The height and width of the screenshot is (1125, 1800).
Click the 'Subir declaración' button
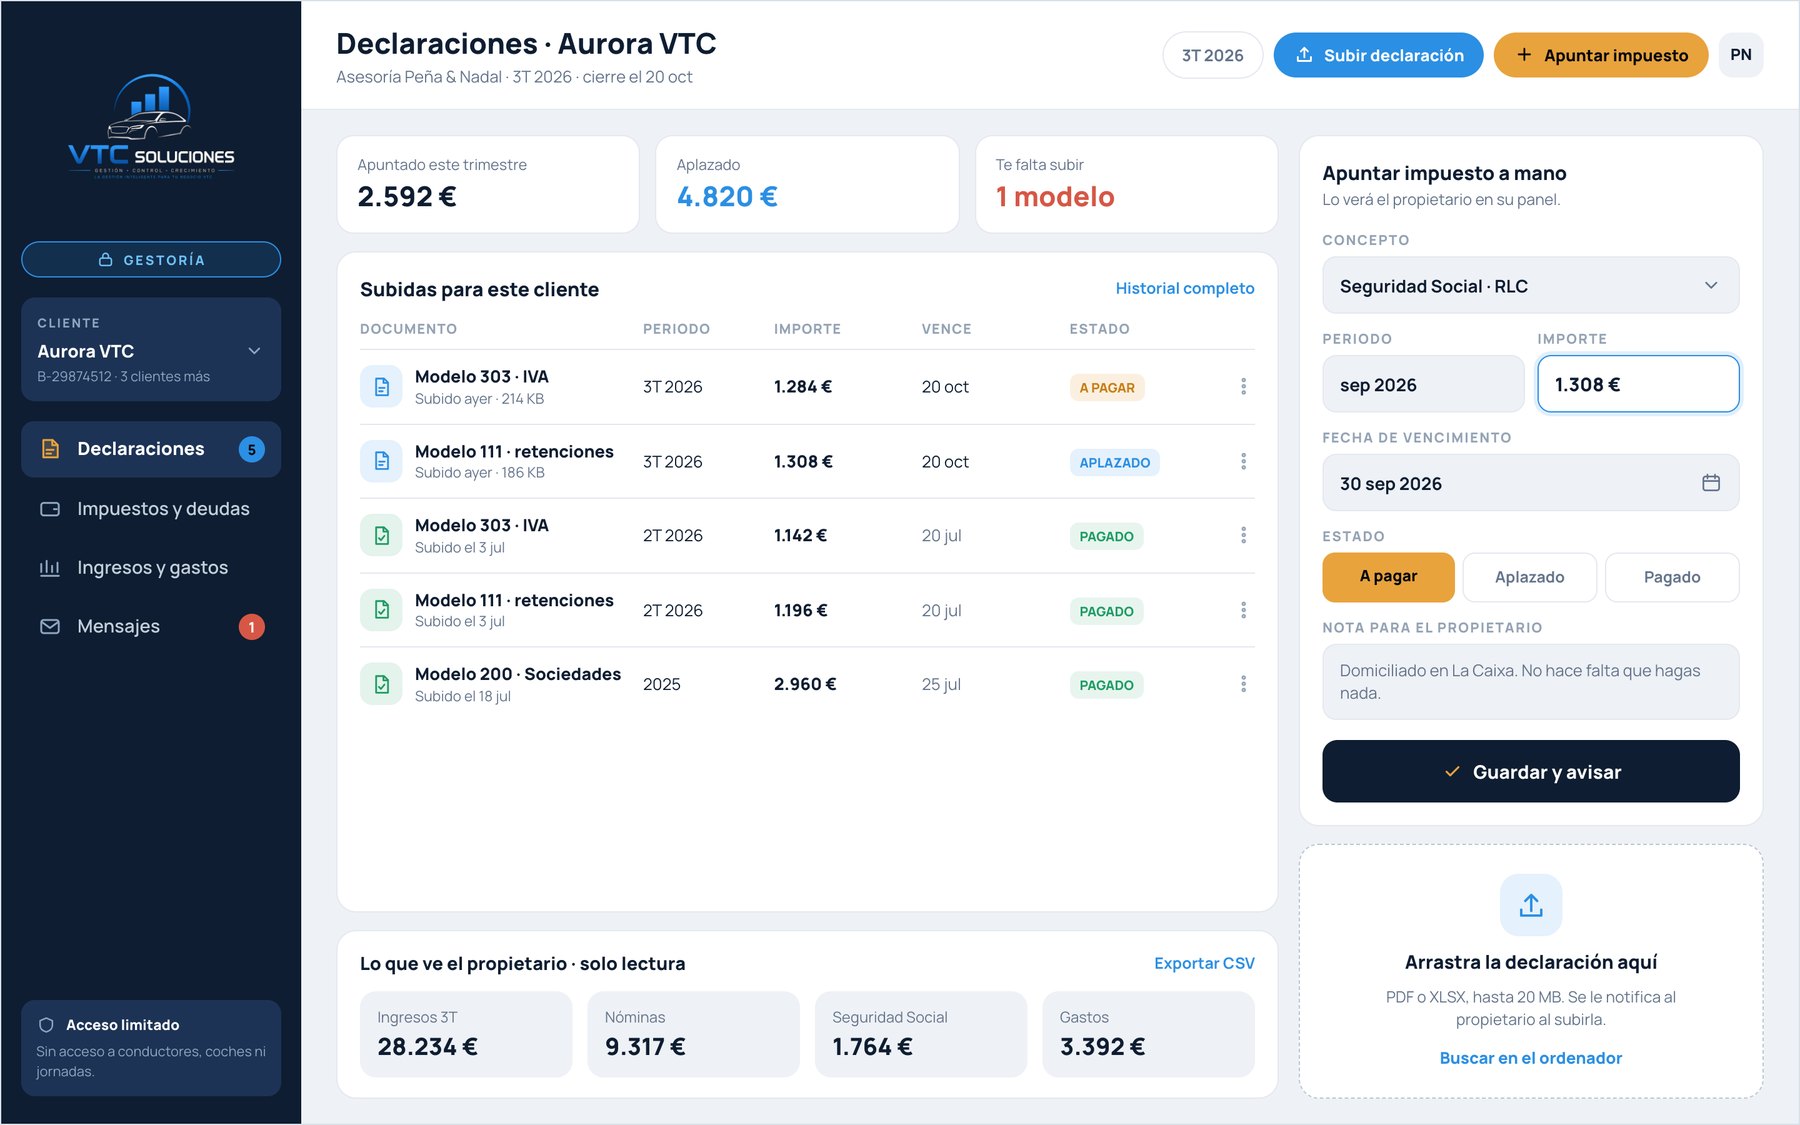(1378, 55)
